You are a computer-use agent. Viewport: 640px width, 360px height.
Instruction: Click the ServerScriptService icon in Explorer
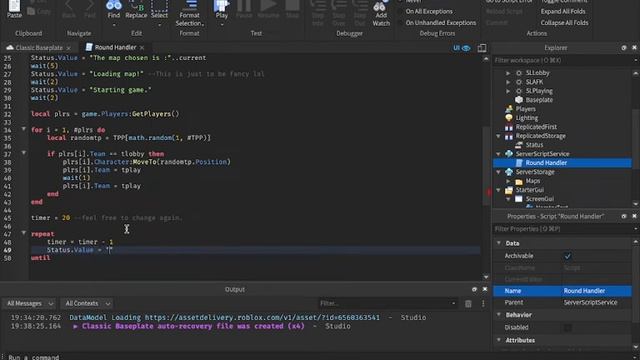(x=509, y=153)
